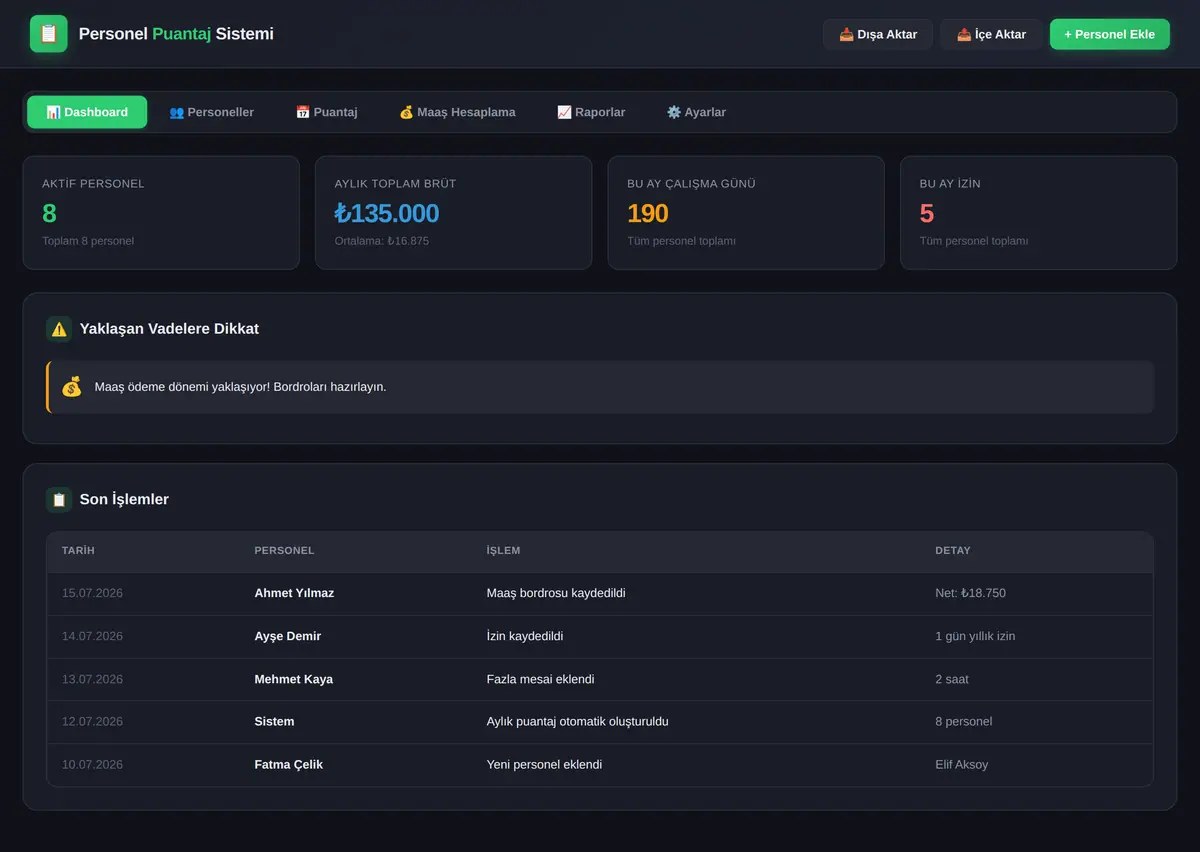
Task: Click the warning icon beside Yaklaşan Vadelere Dikkat
Action: pyautogui.click(x=59, y=329)
